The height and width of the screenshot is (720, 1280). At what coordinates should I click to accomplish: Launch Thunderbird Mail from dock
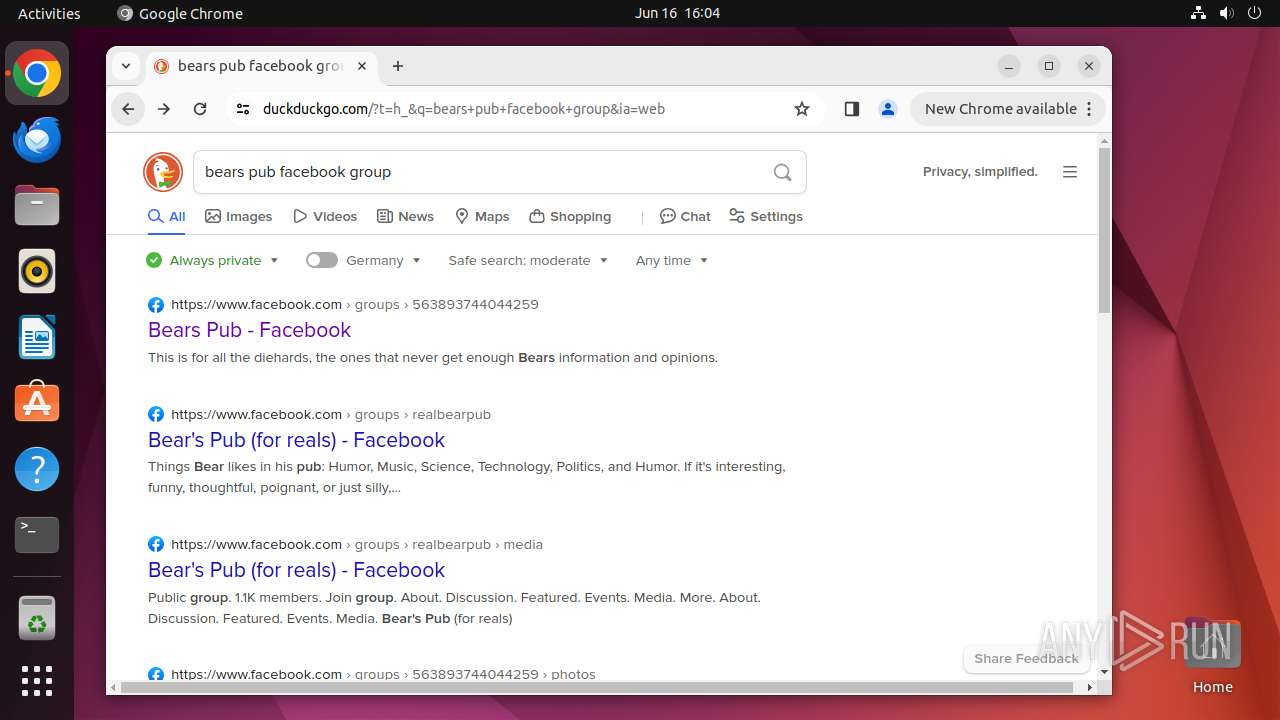(37, 139)
